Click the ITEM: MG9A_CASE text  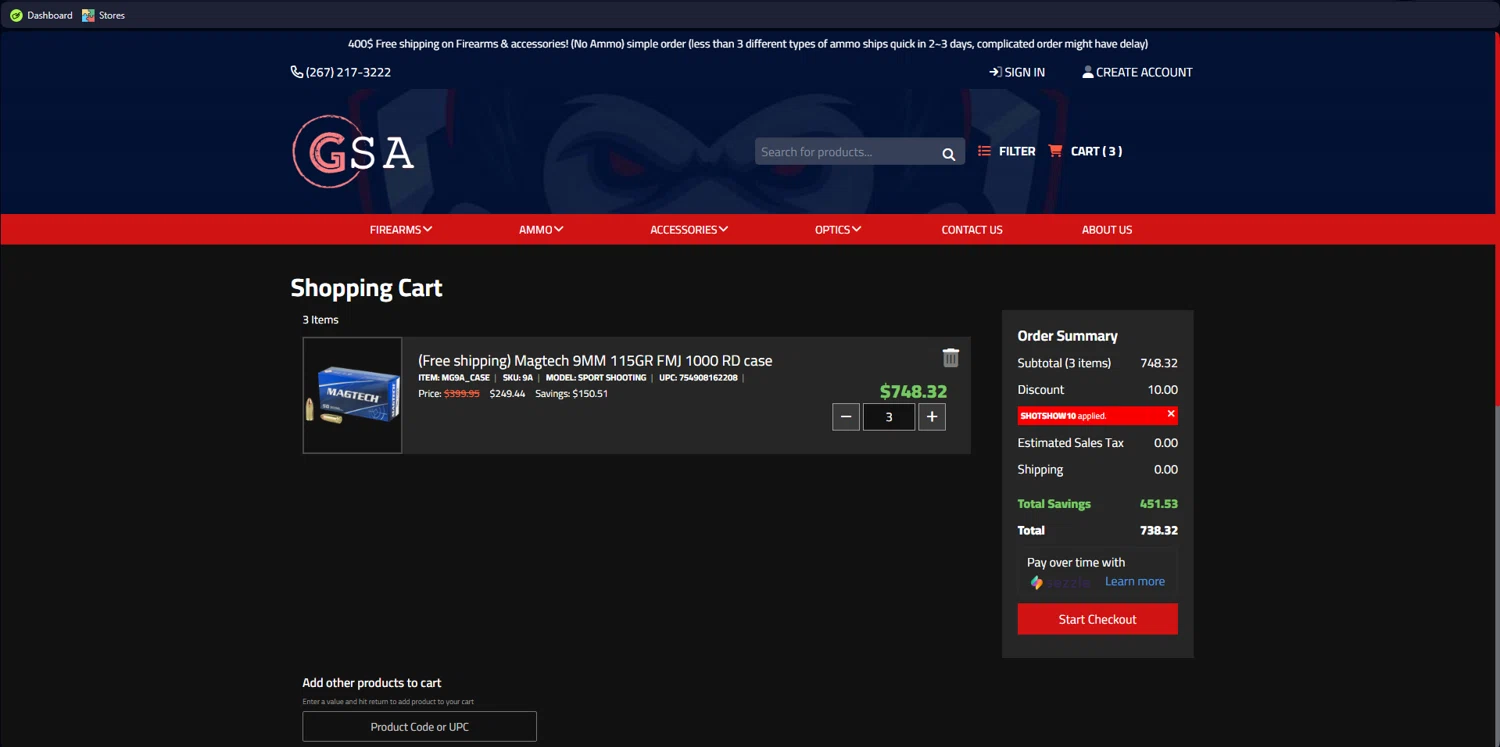(x=454, y=378)
